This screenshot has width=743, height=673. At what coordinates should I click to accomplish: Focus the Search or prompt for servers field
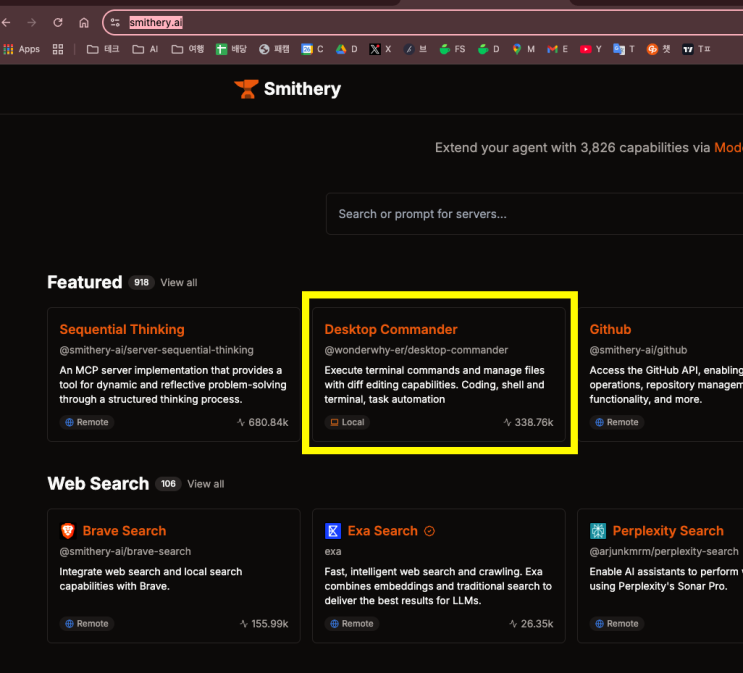click(530, 214)
